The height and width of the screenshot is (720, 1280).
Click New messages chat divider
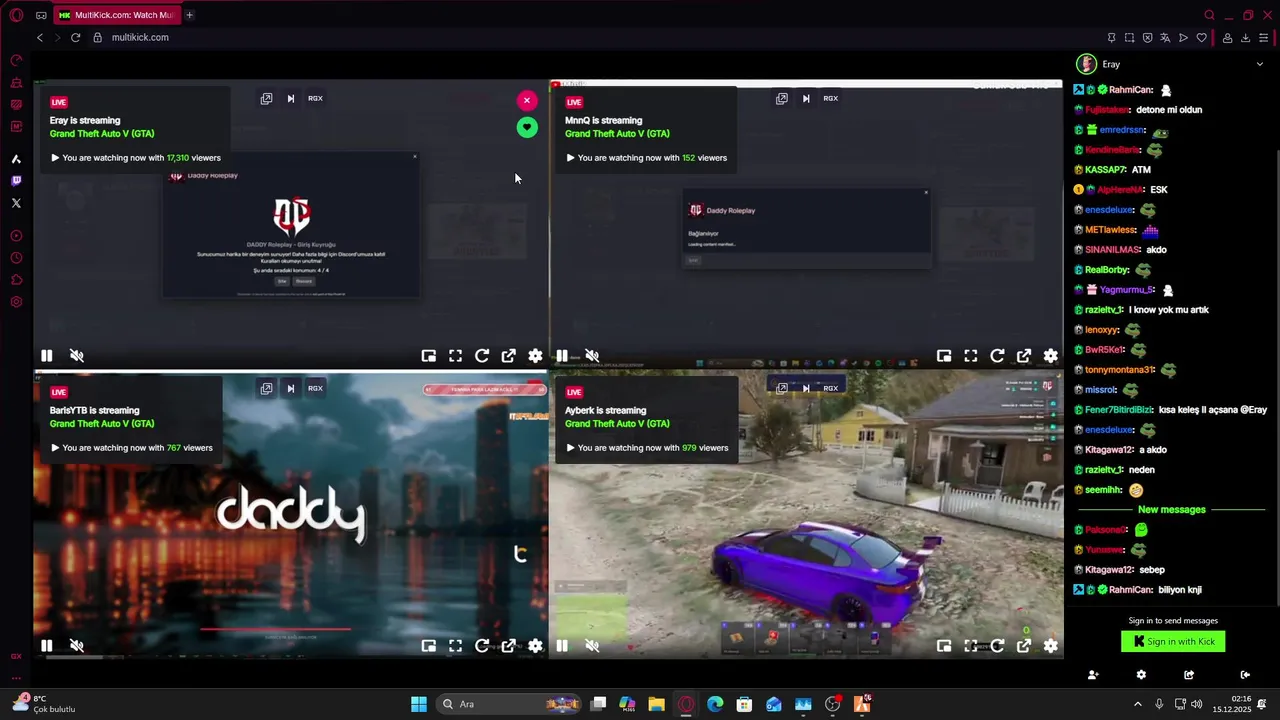pyautogui.click(x=1172, y=510)
